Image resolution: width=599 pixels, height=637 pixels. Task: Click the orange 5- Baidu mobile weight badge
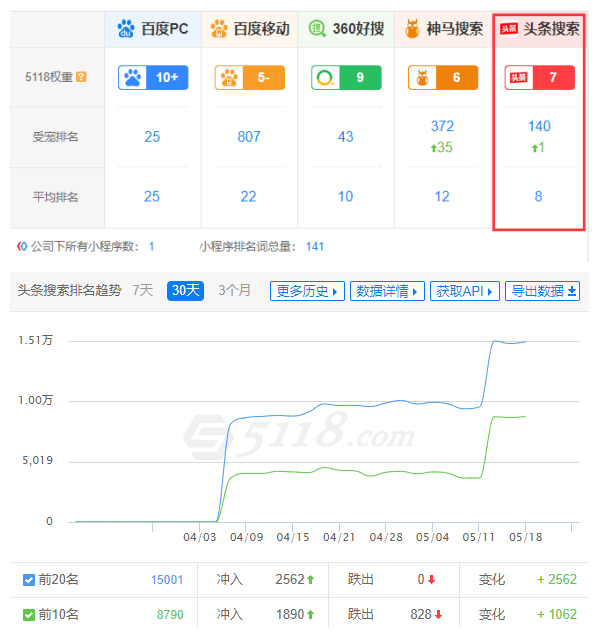pyautogui.click(x=250, y=77)
